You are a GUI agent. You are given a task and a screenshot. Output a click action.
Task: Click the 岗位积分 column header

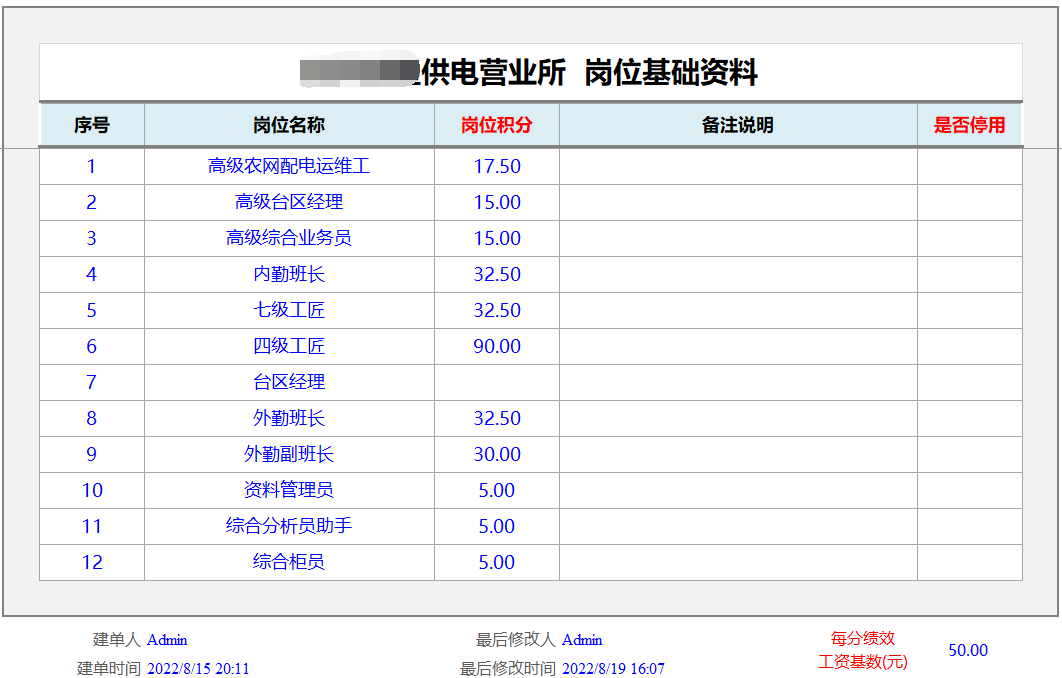tap(496, 125)
